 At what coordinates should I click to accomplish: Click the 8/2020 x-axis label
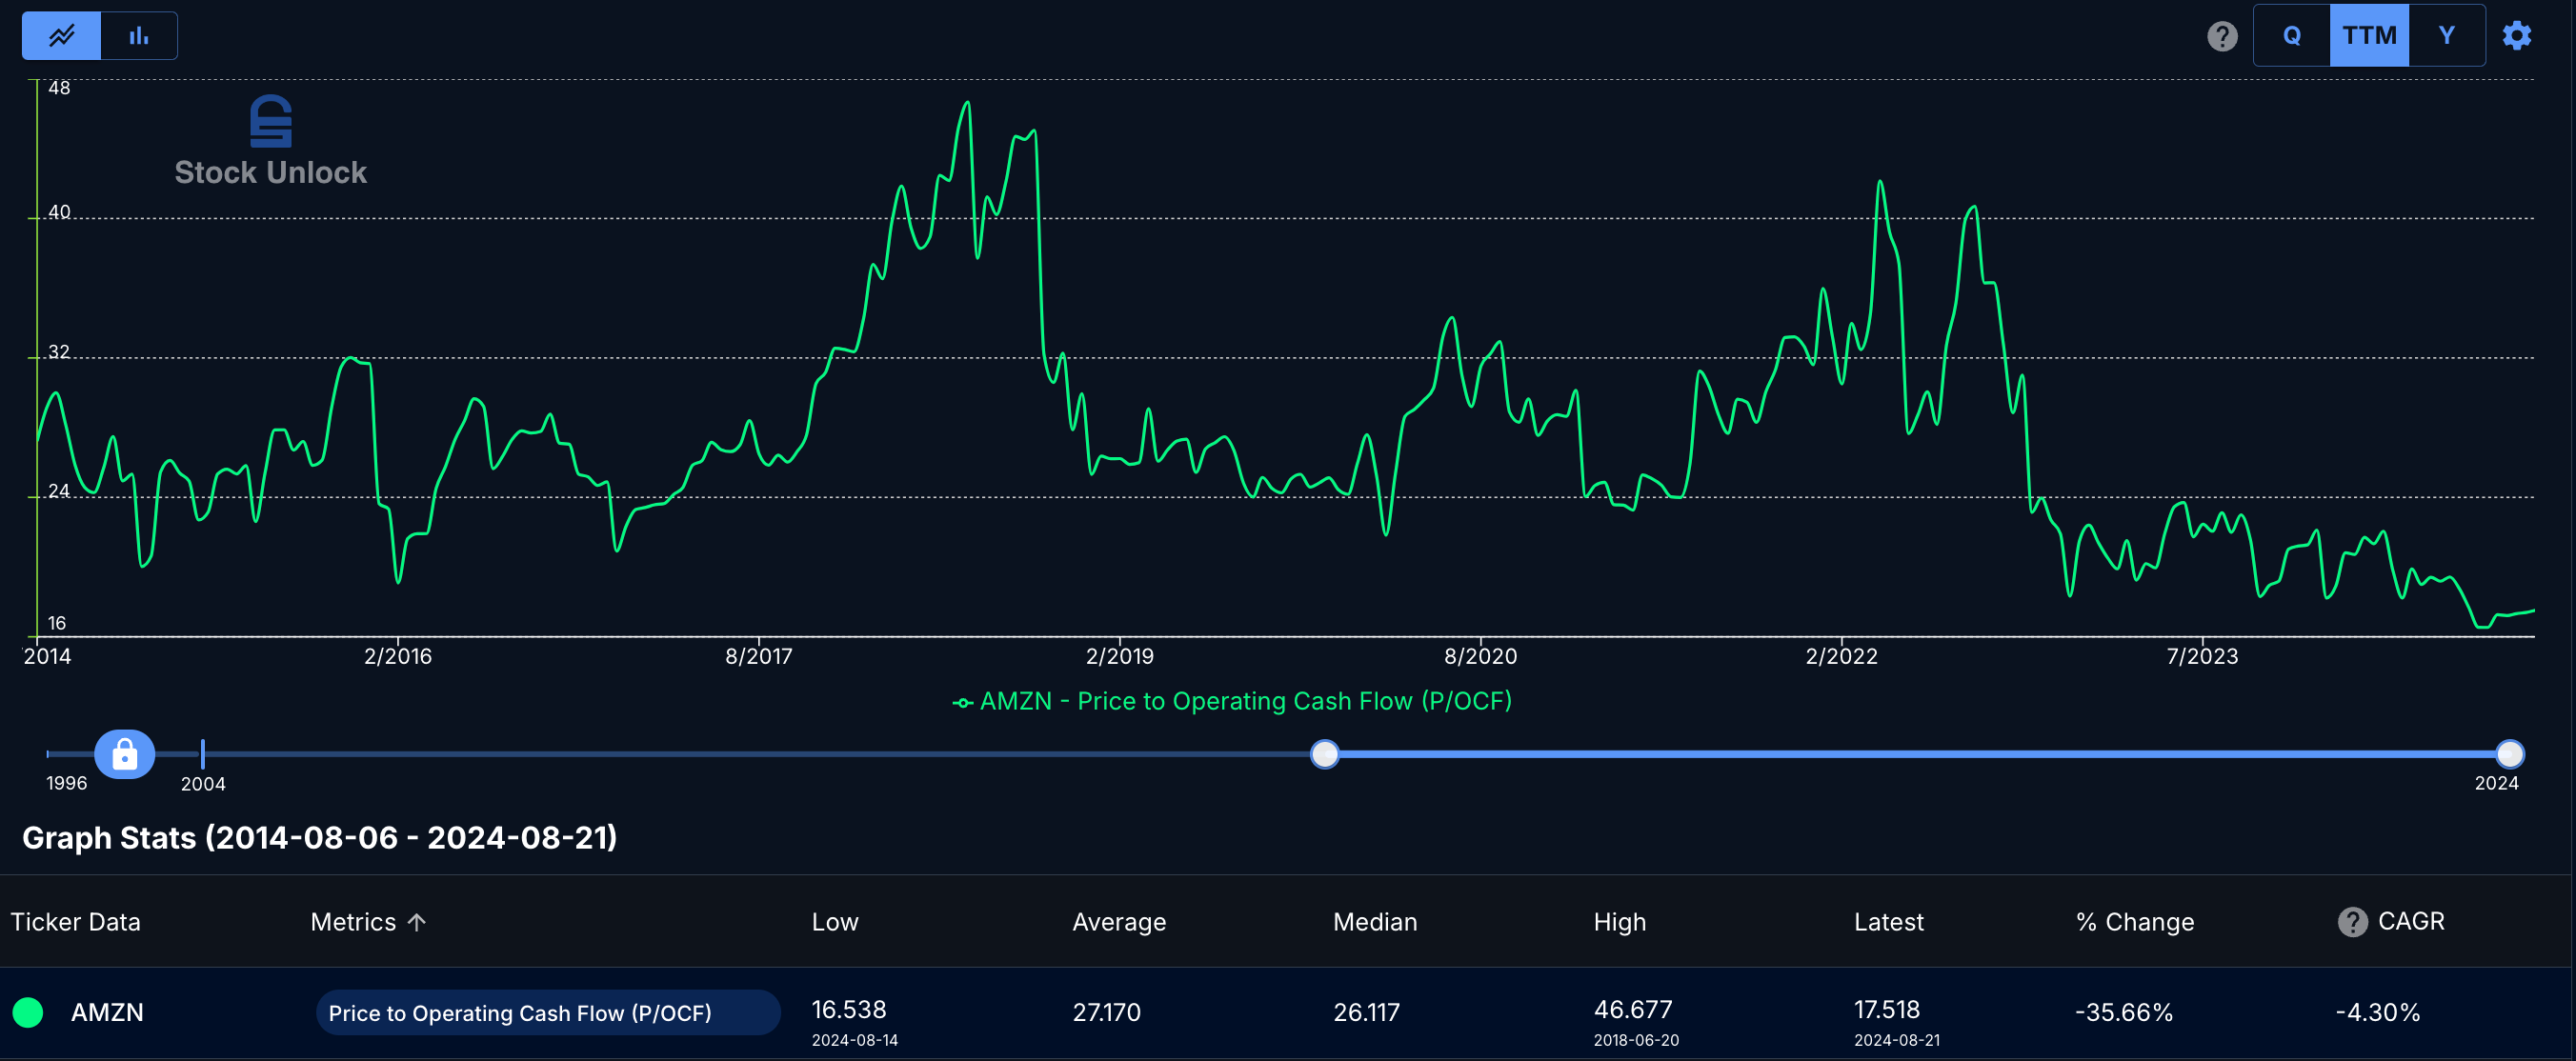coord(1481,656)
